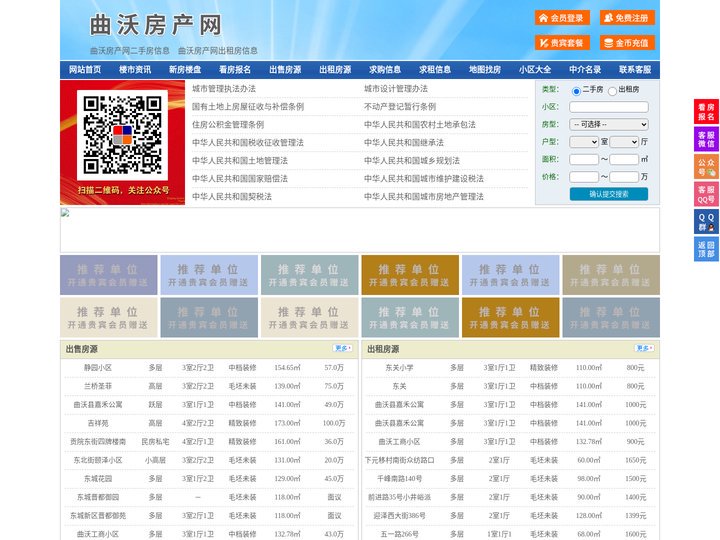The image size is (720, 540).
Task: Click the 确认提交搜索 search button
Action: (x=609, y=194)
